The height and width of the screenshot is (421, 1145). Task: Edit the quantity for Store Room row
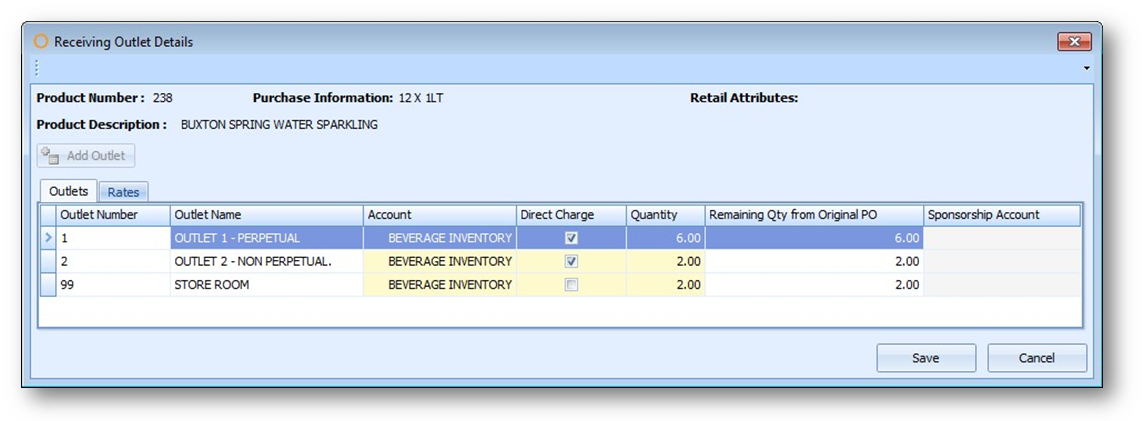coord(664,285)
